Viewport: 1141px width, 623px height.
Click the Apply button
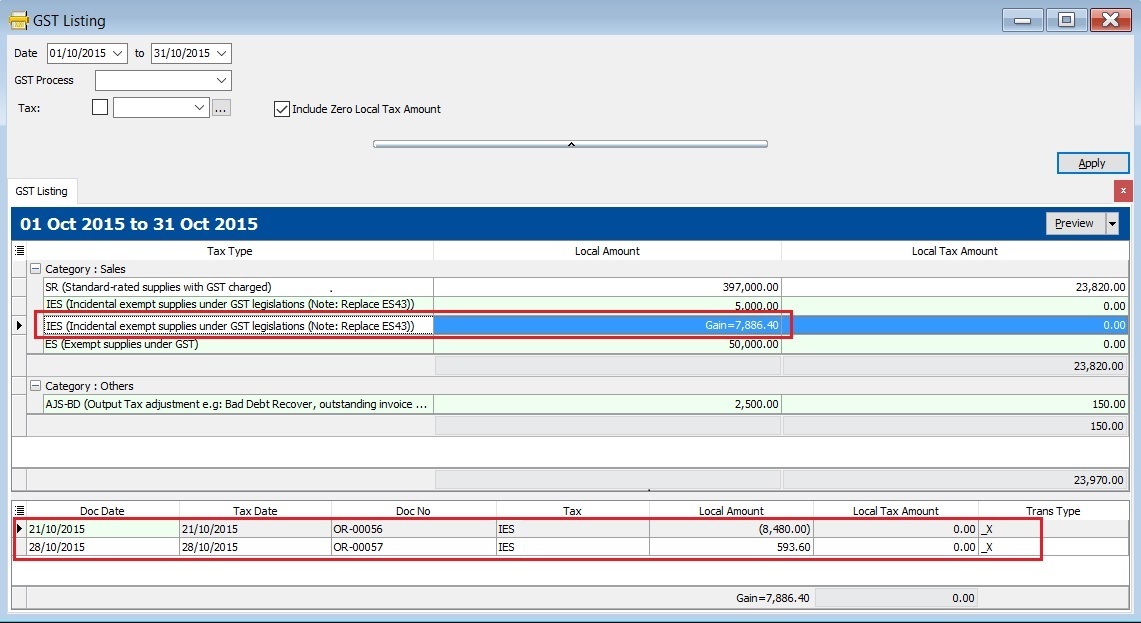click(x=1092, y=162)
